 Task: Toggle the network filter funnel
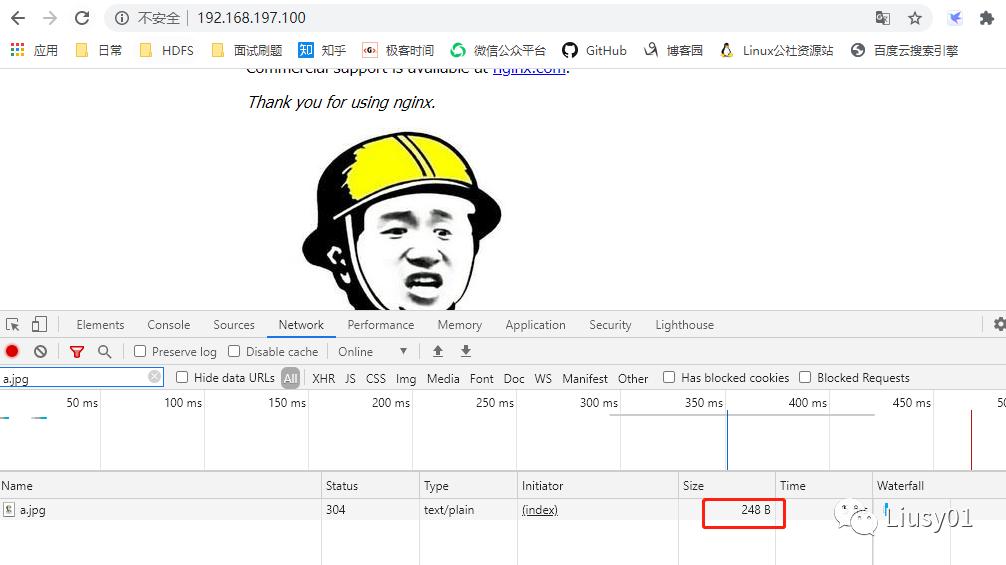click(77, 351)
